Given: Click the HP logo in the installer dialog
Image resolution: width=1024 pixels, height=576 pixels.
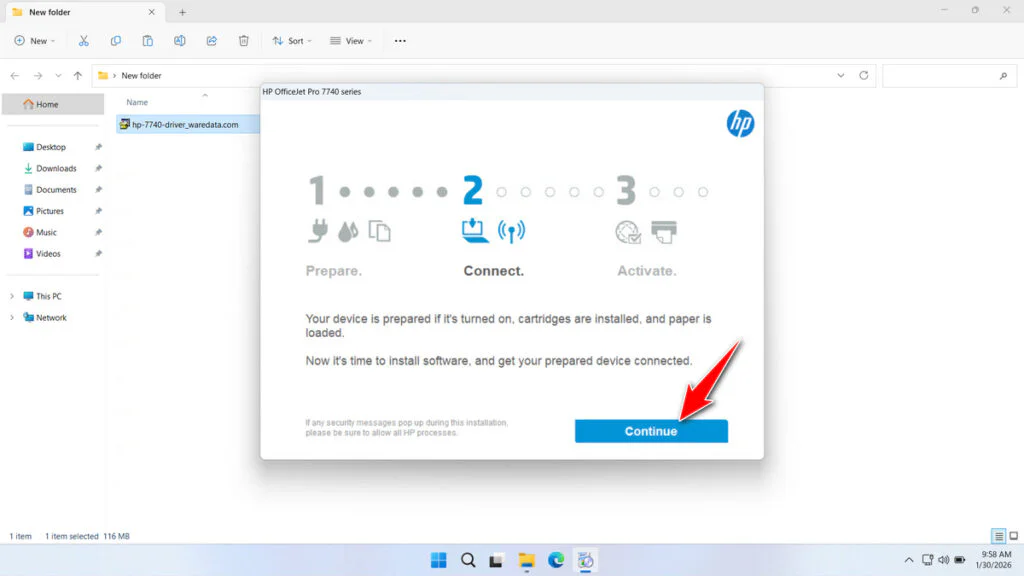Looking at the screenshot, I should point(740,123).
